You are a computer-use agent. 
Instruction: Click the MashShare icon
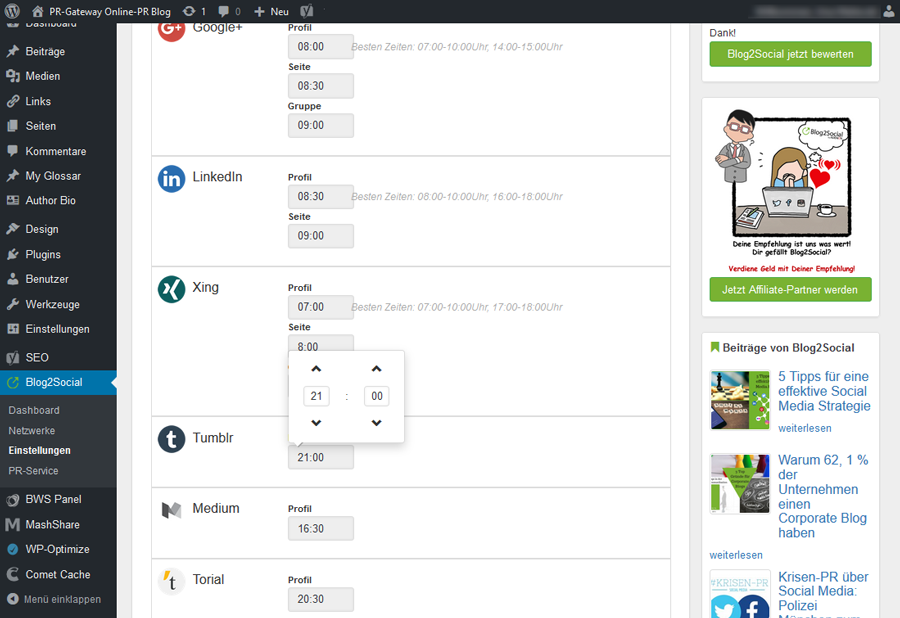click(x=13, y=524)
